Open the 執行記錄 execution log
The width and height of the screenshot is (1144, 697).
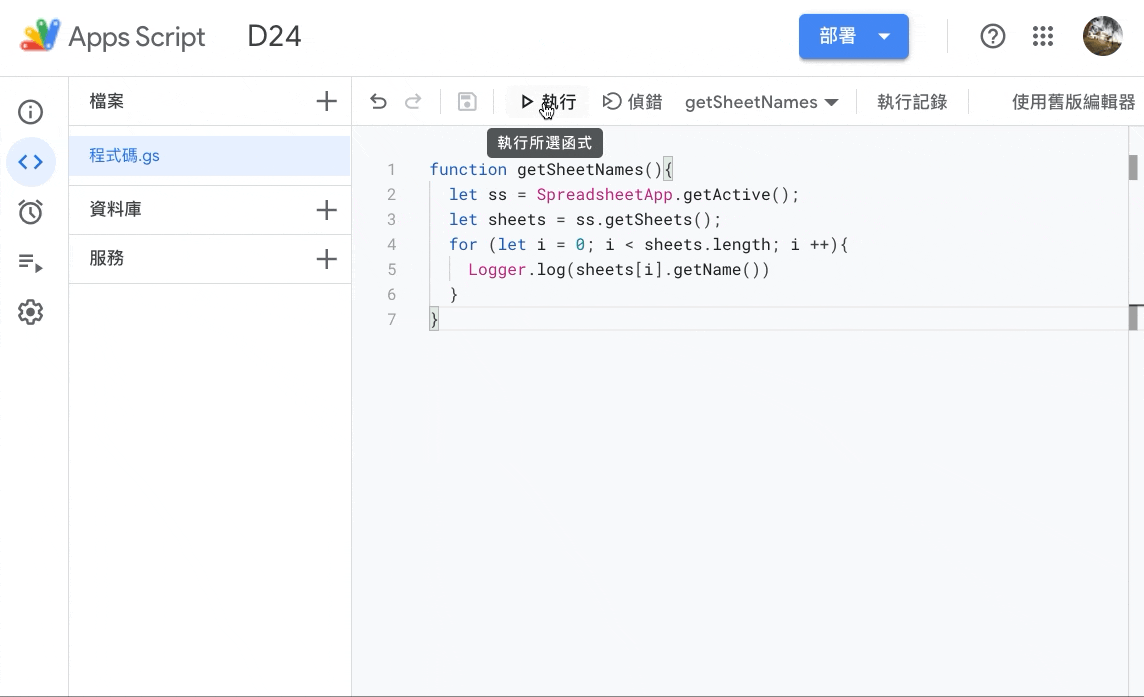pos(911,102)
